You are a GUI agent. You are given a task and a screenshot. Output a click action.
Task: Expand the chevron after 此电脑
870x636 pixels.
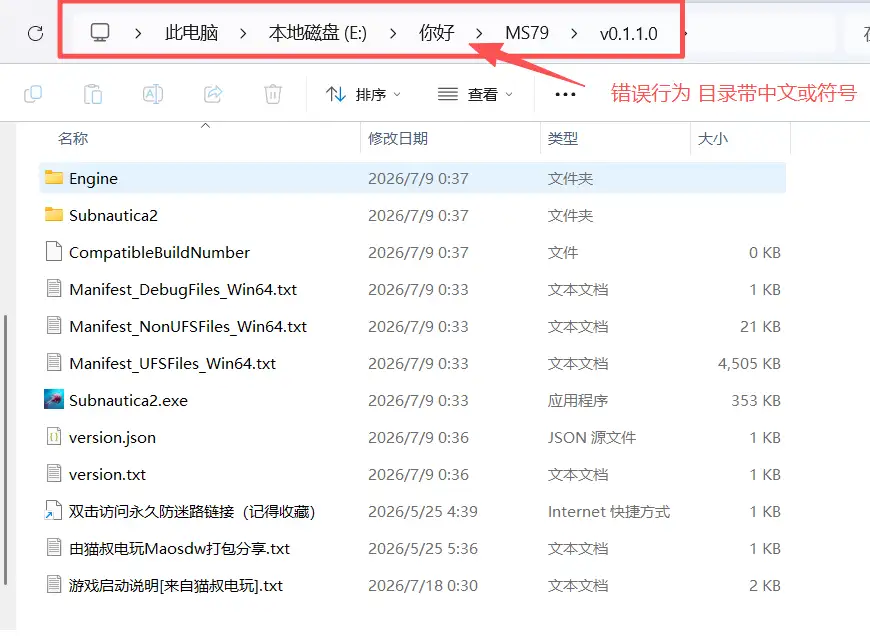tap(243, 34)
